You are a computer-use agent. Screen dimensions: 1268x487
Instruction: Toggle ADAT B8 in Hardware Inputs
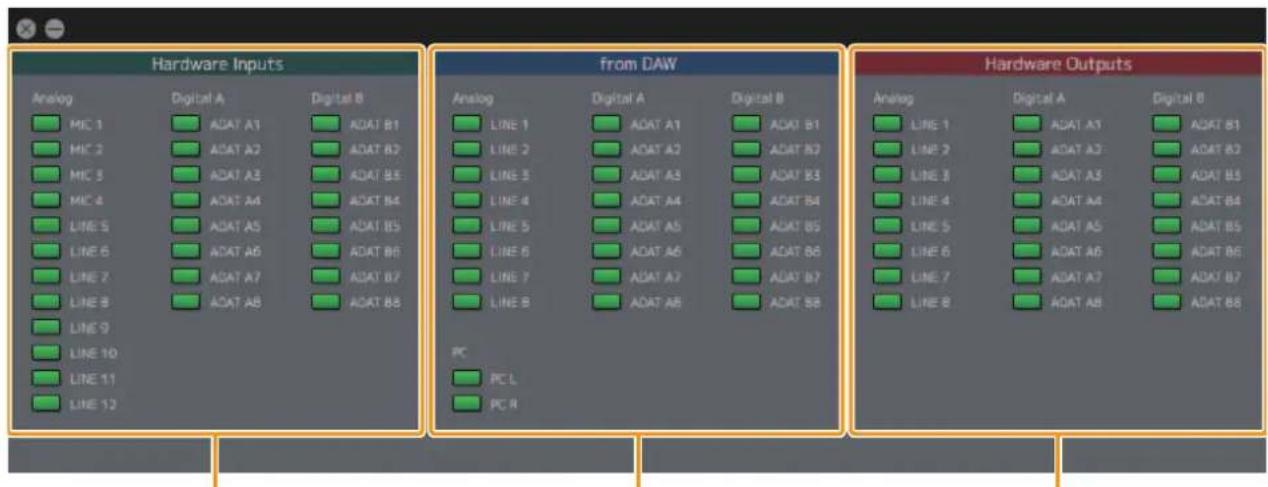(326, 301)
